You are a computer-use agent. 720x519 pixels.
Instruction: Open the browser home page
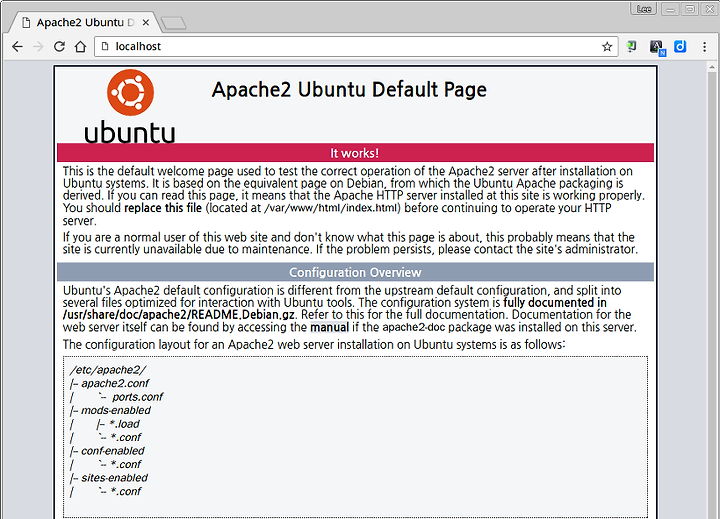[x=80, y=46]
